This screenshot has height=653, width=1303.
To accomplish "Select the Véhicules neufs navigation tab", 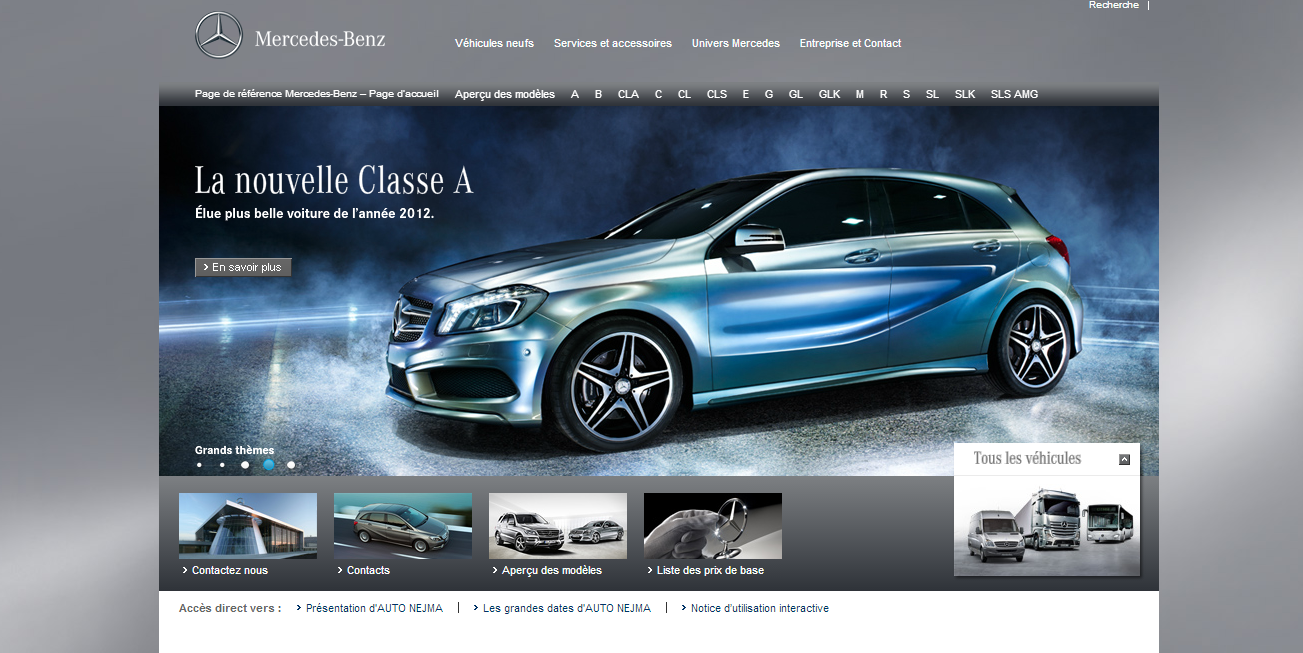I will click(494, 43).
